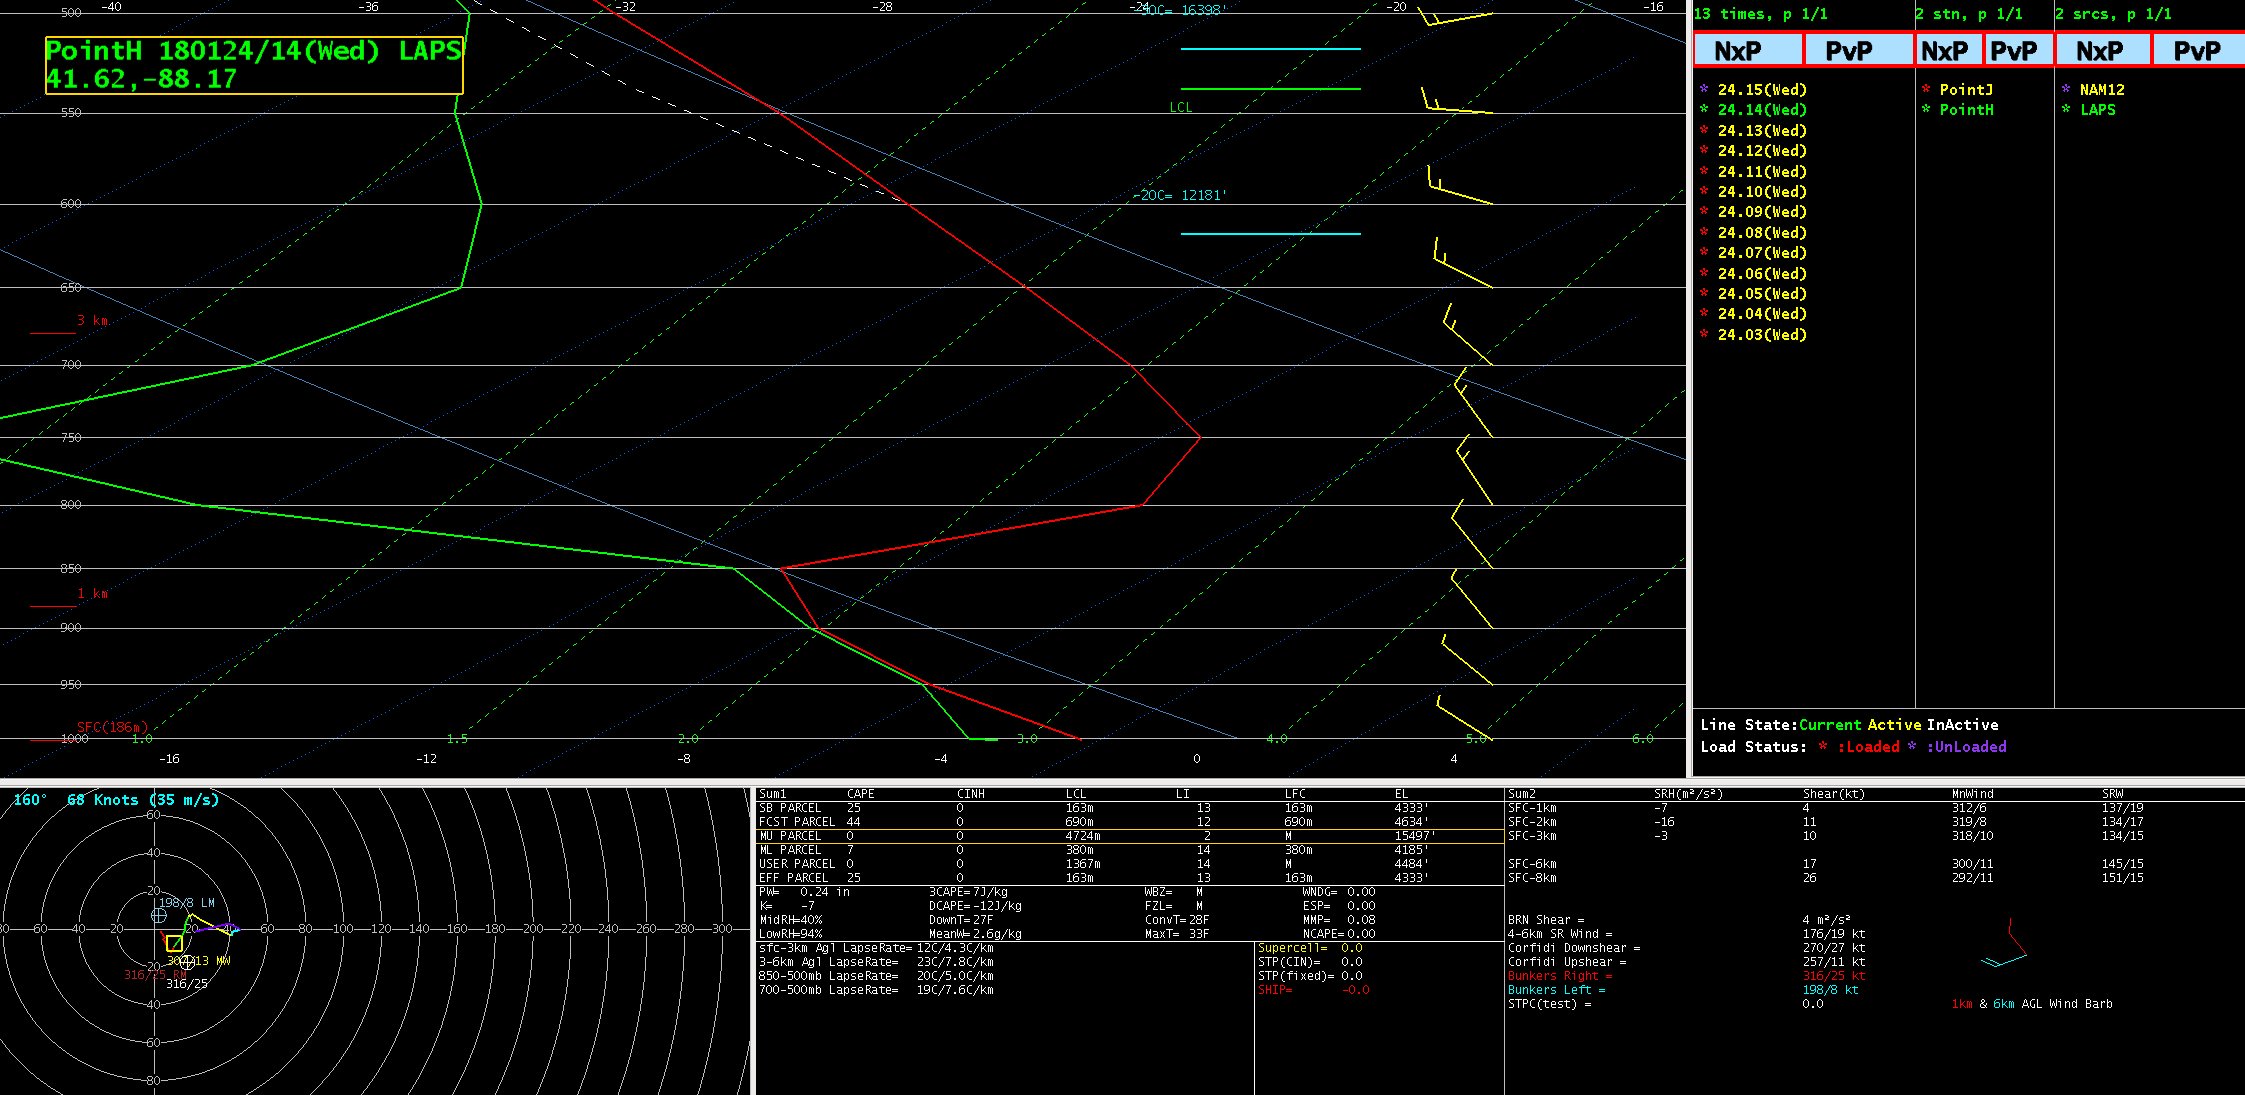Click the yellow storm motion square on hodograph

coord(174,943)
